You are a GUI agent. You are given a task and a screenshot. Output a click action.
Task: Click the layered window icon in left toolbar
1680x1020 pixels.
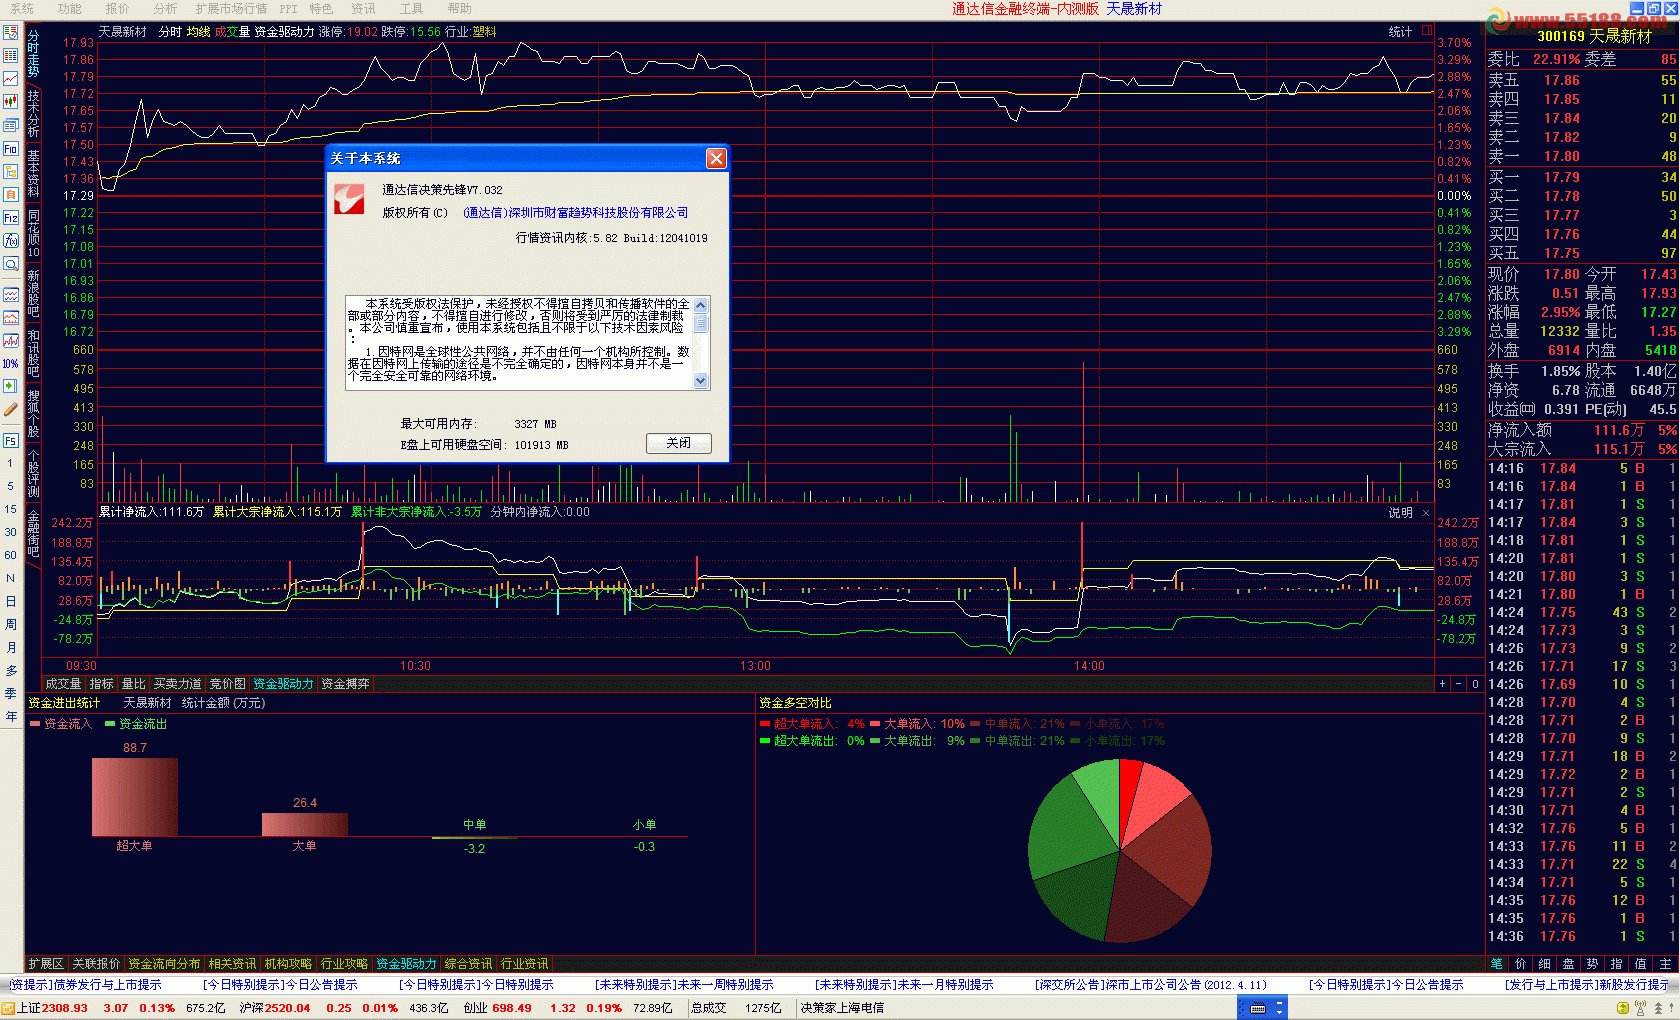coord(11,125)
